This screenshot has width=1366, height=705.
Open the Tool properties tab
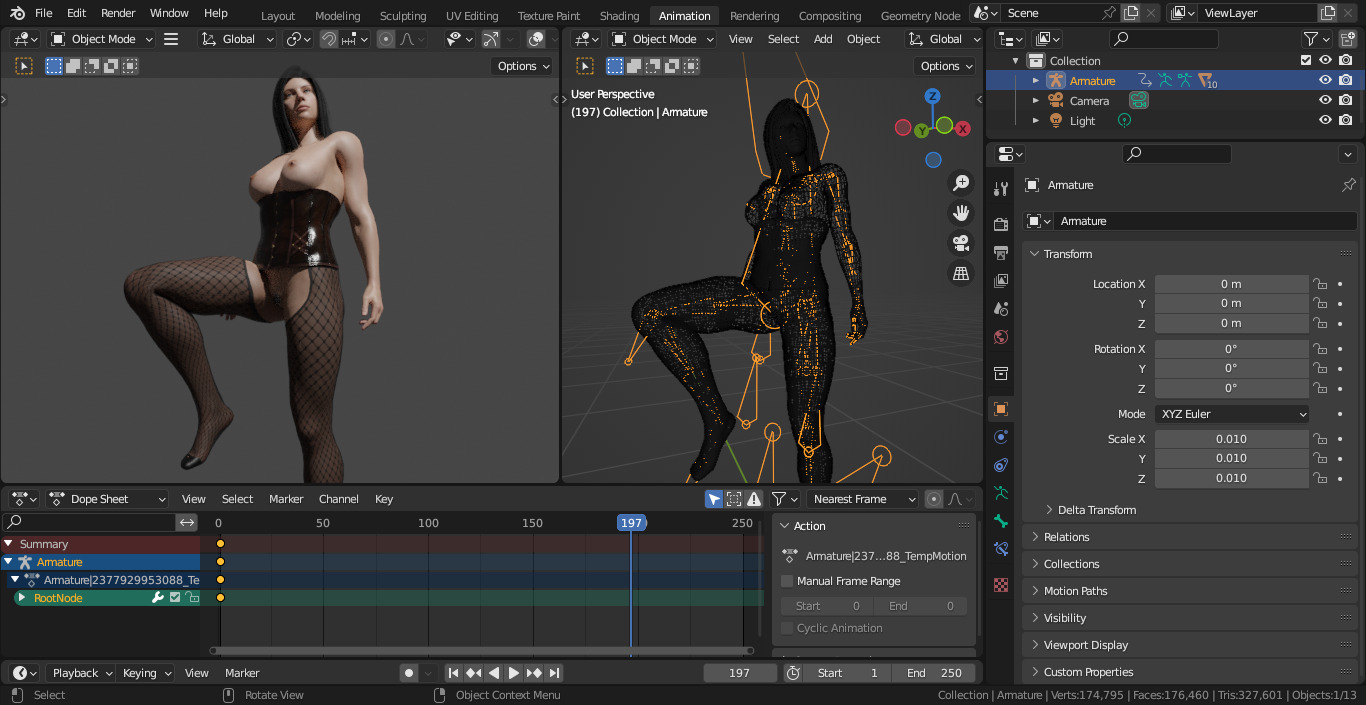point(1001,189)
